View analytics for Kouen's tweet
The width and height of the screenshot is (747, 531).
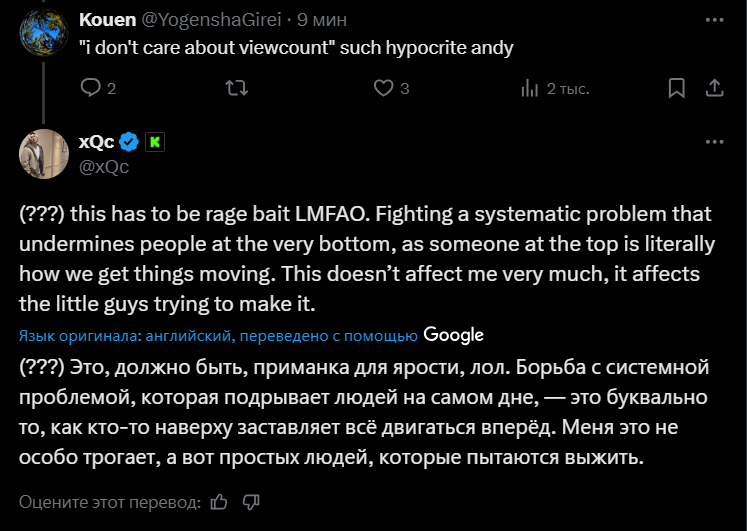(530, 89)
